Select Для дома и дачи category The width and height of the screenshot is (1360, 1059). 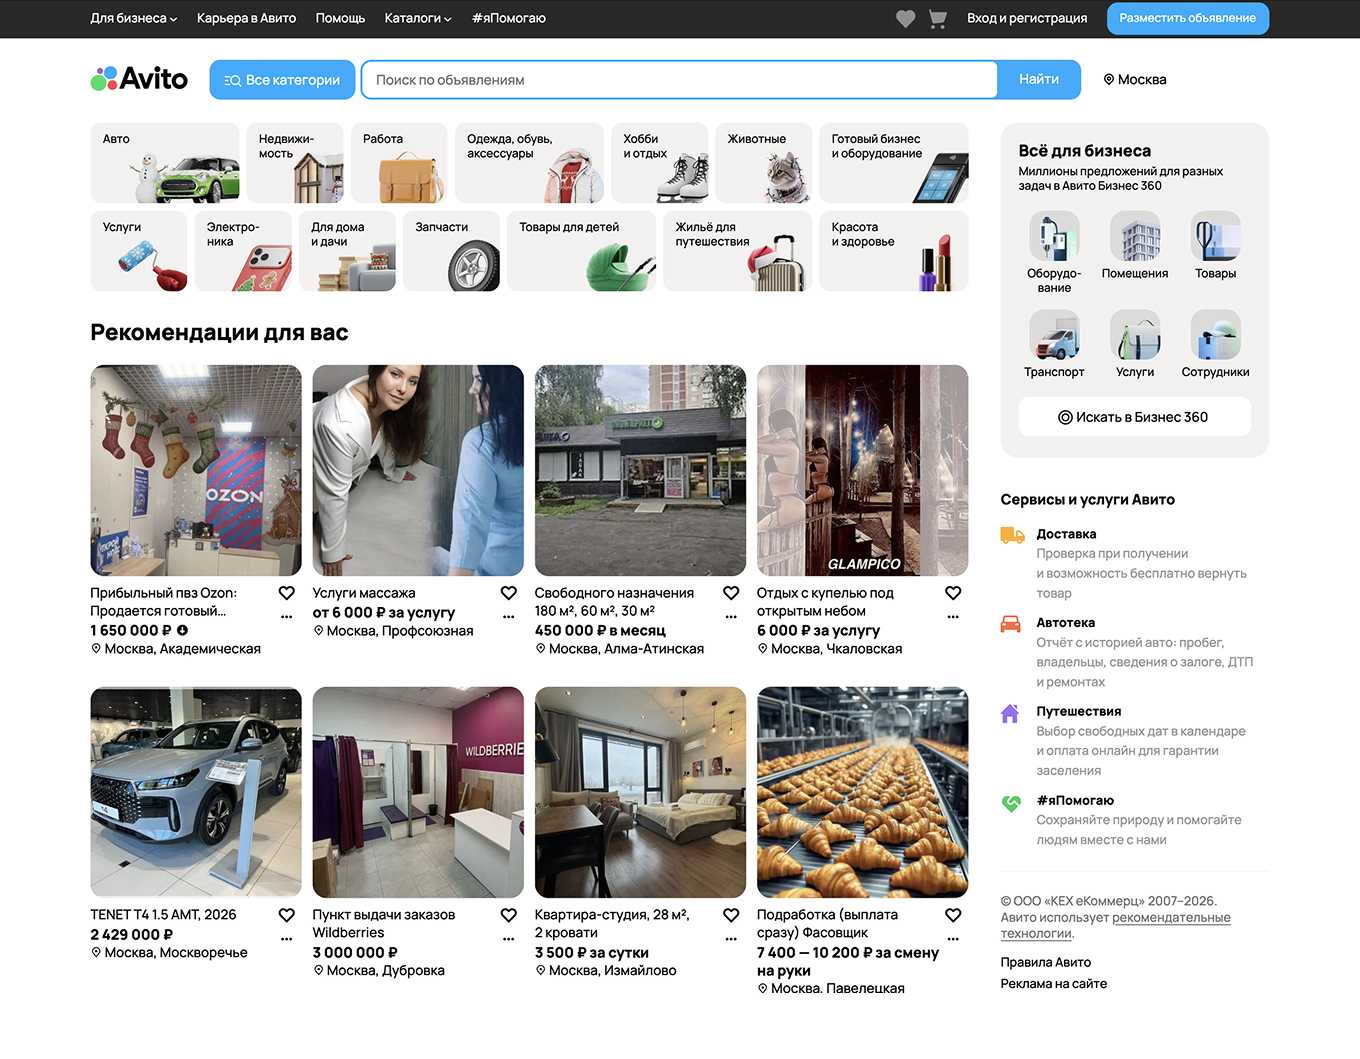pos(347,251)
